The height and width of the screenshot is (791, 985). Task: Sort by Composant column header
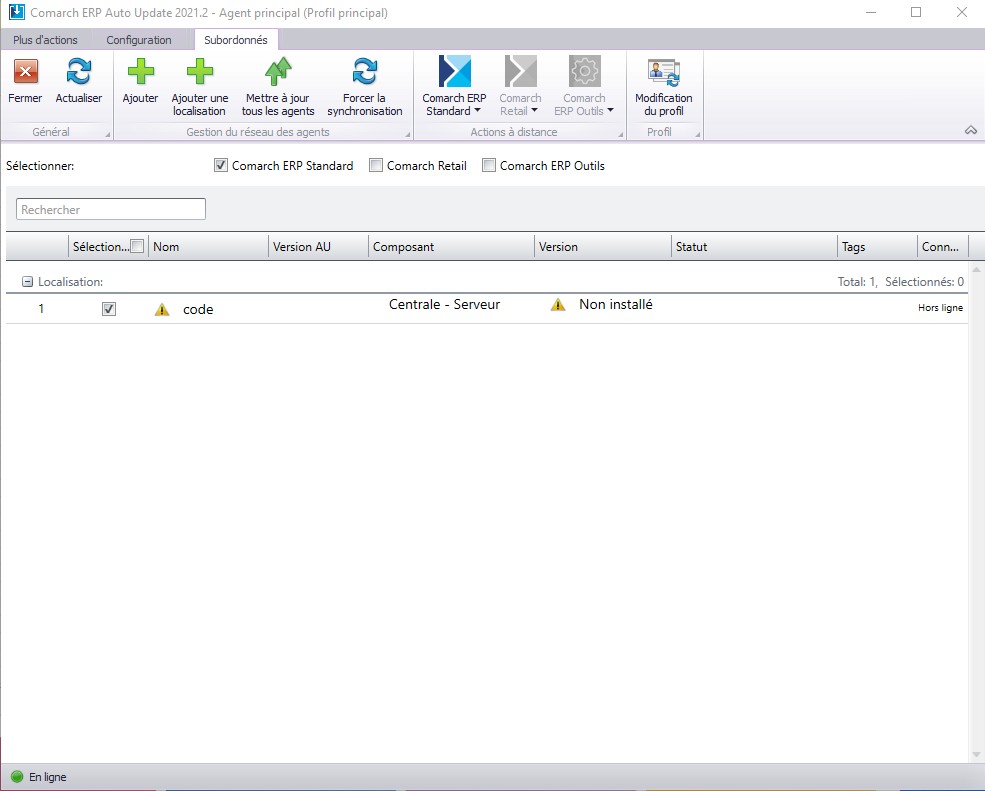tap(451, 247)
